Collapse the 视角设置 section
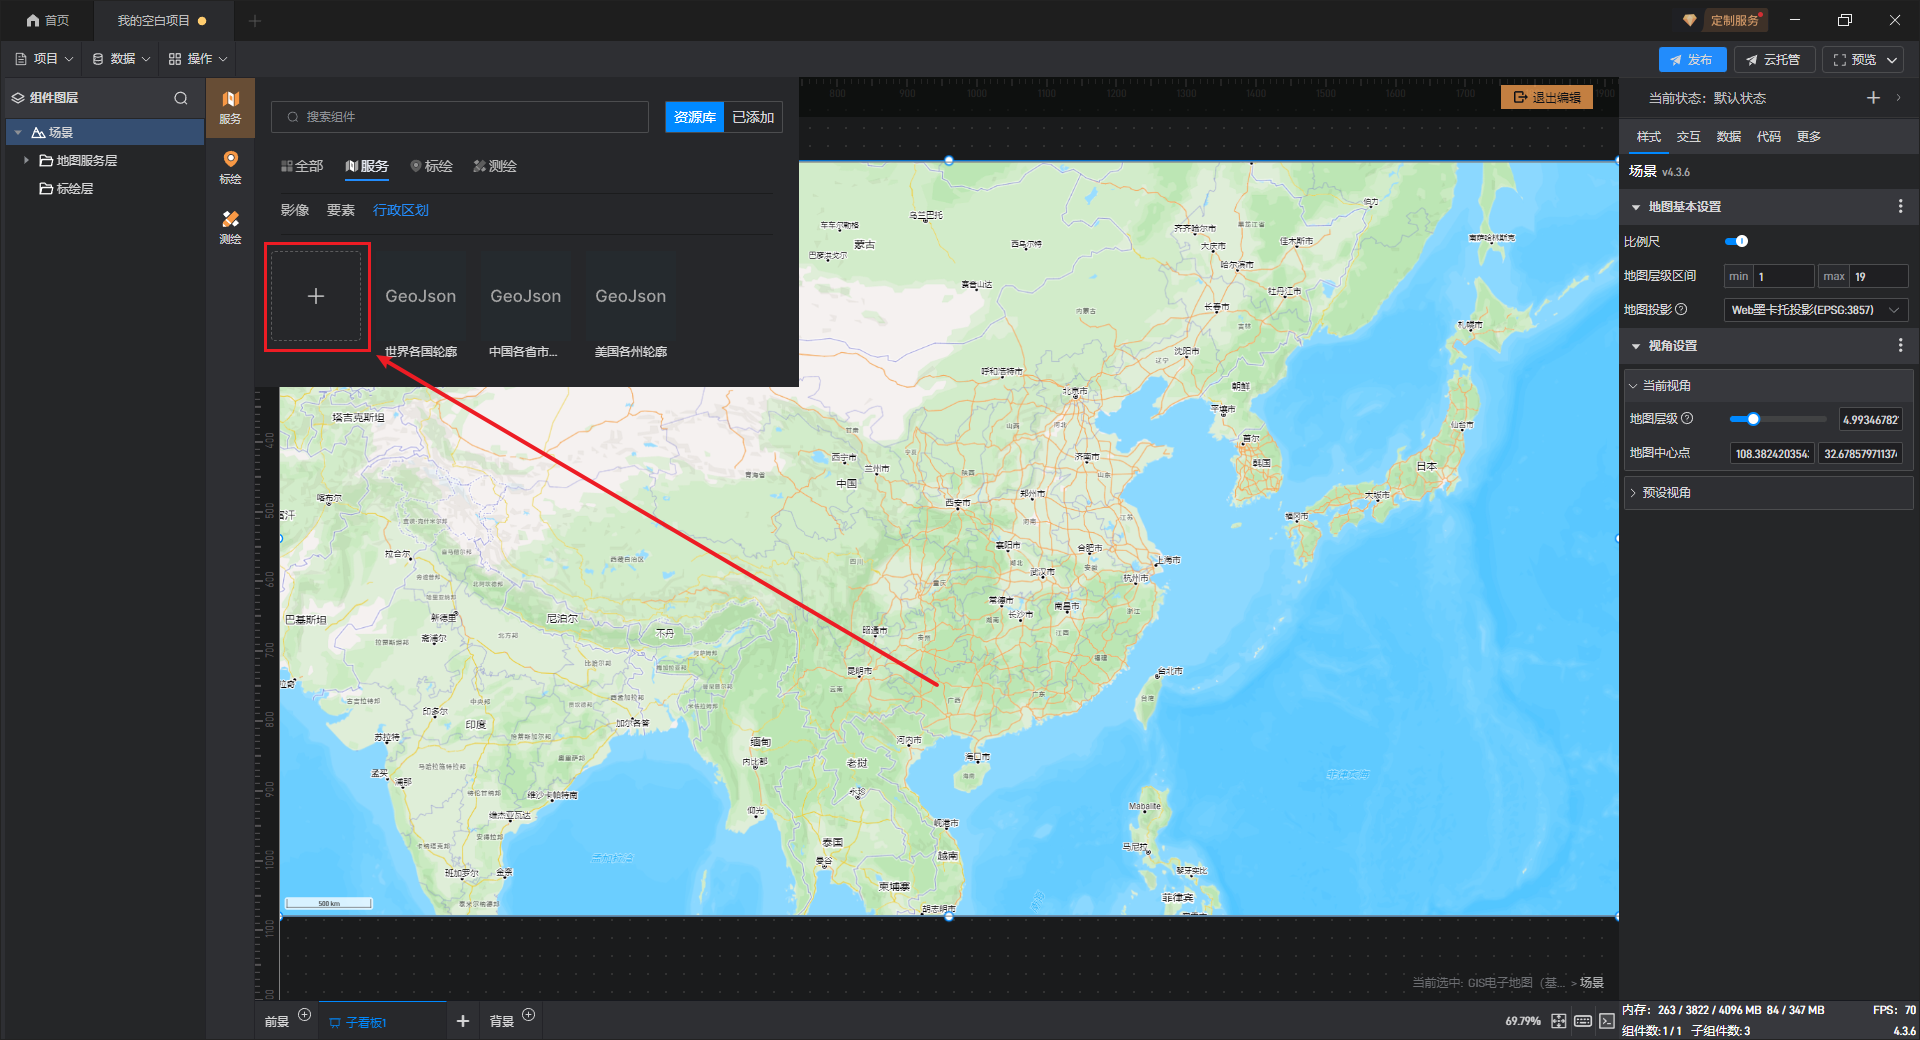The width and height of the screenshot is (1920, 1040). pyautogui.click(x=1636, y=346)
